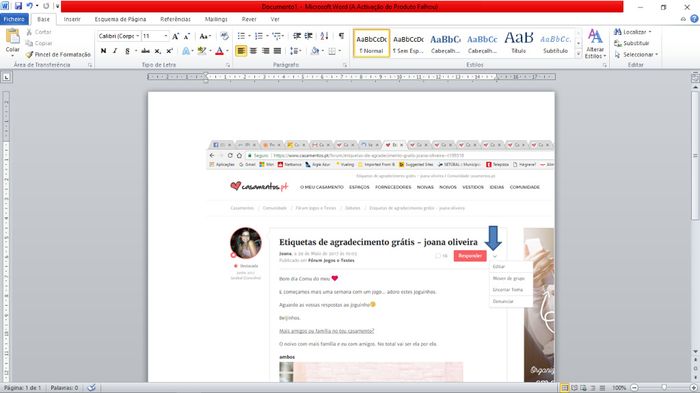The height and width of the screenshot is (393, 700).
Task: Apply the Sem Espaçamento style
Action: point(408,43)
